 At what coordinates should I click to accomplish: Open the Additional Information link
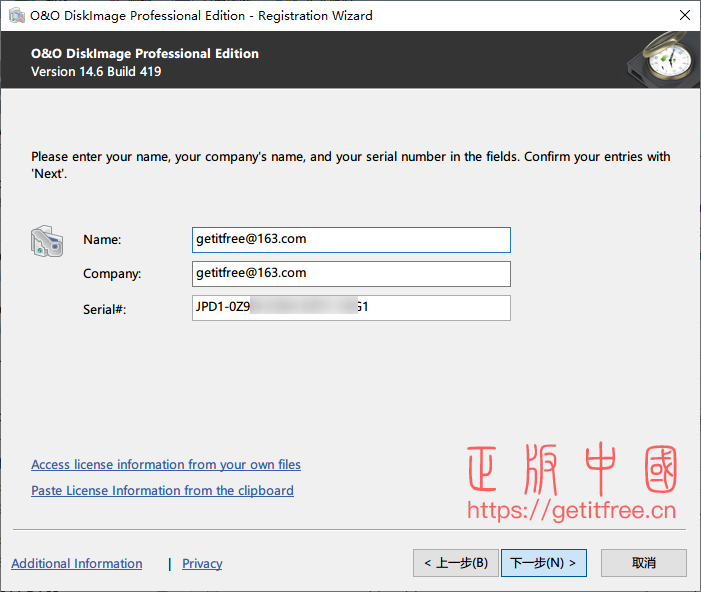(77, 563)
